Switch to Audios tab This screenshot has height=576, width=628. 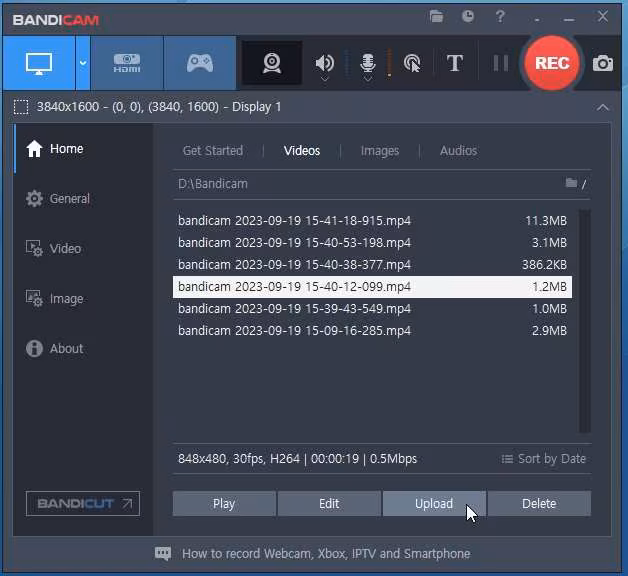pyautogui.click(x=459, y=151)
